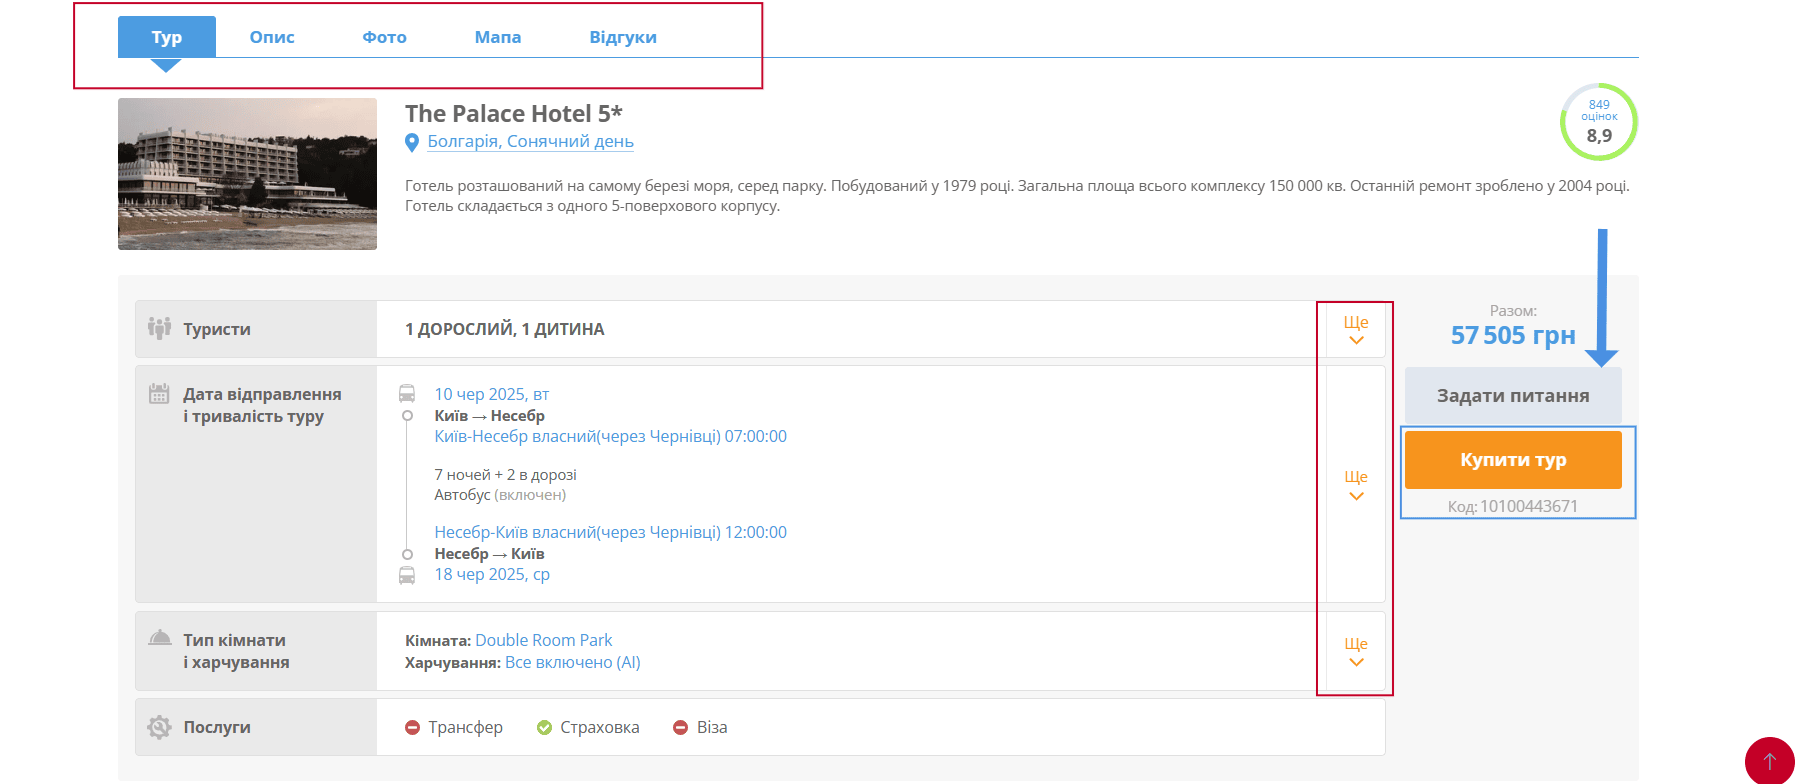Expand 'Ще' in the departure date row
The height and width of the screenshot is (784, 1806).
coord(1355,485)
